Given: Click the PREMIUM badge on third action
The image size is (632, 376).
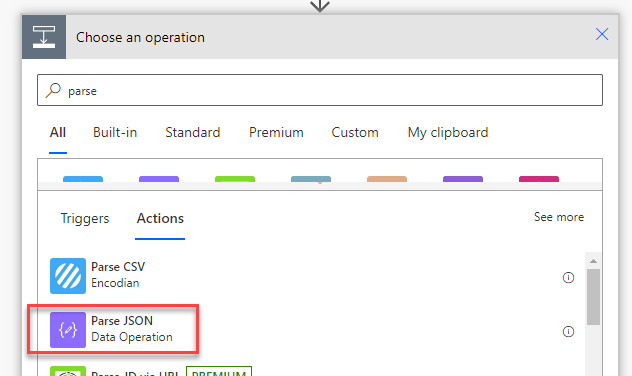Looking at the screenshot, I should [219, 372].
